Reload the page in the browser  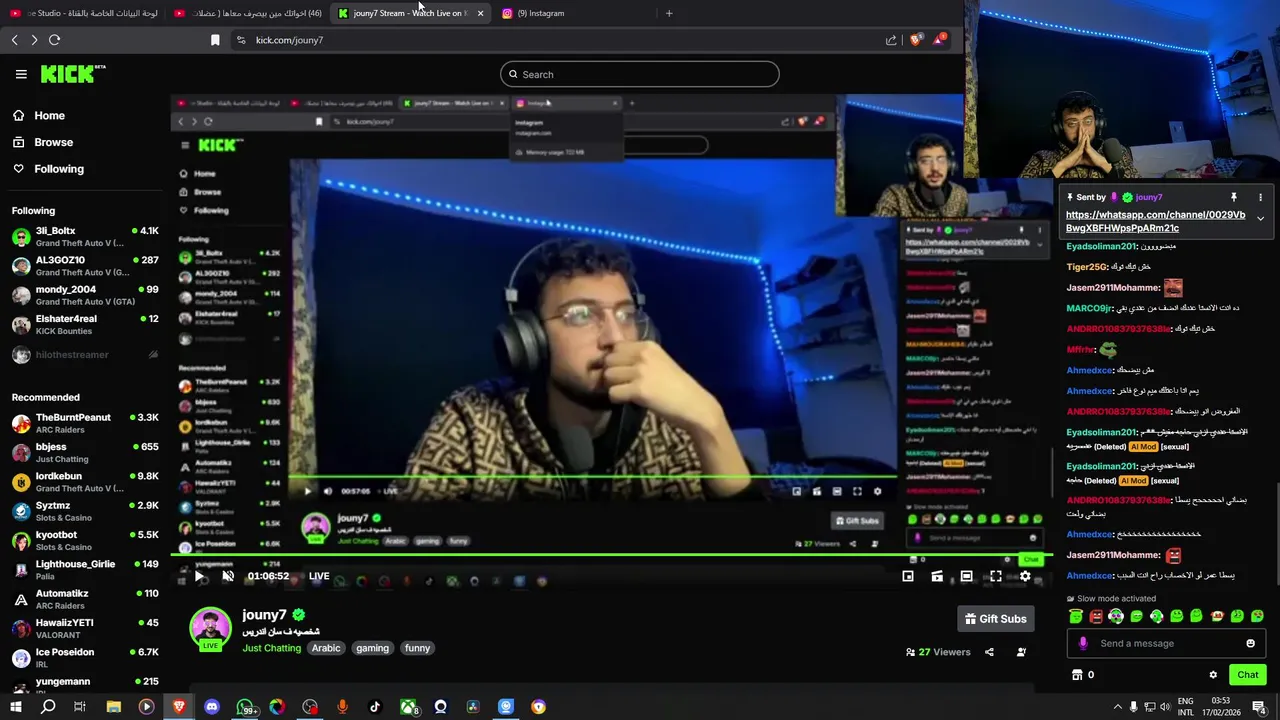click(x=54, y=40)
